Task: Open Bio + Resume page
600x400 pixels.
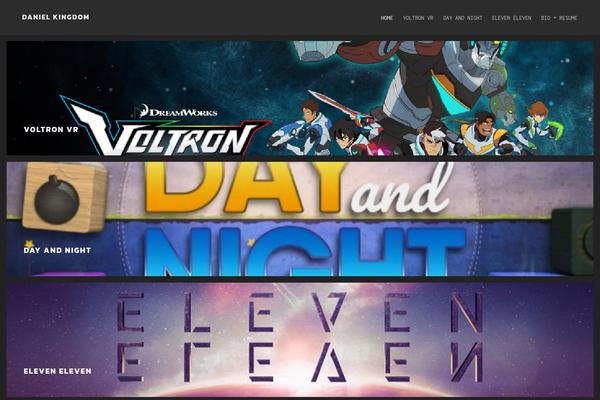Action: 559,18
